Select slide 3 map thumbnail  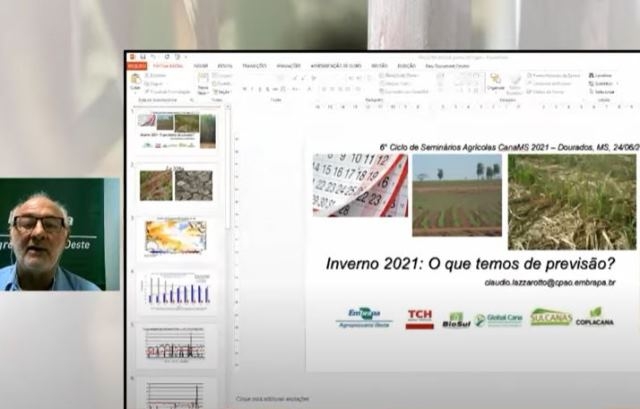coord(176,238)
